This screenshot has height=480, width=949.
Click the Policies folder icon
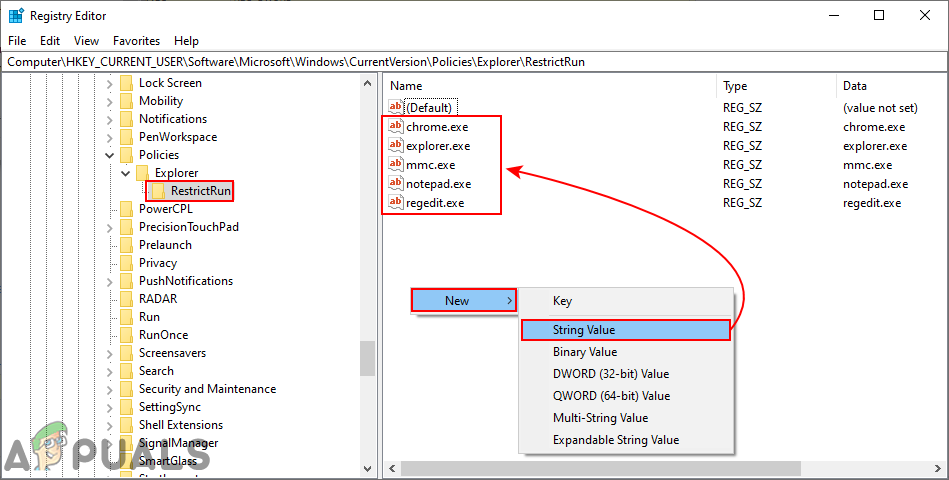(x=126, y=155)
